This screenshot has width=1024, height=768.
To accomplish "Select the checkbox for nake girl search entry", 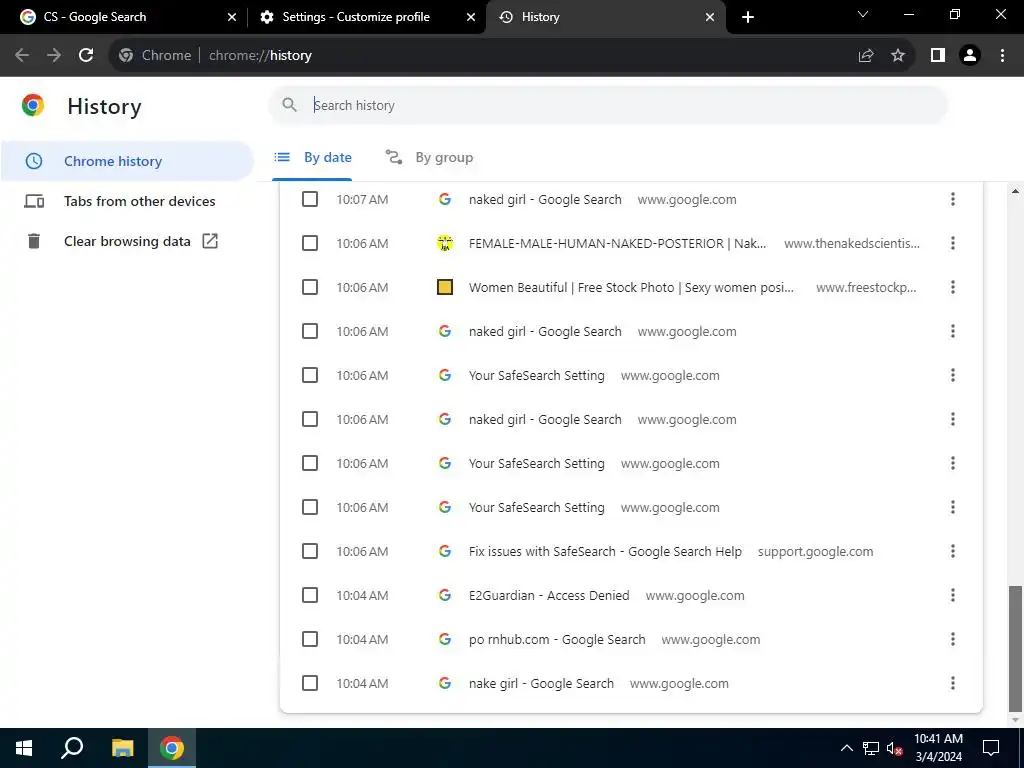I will [310, 683].
